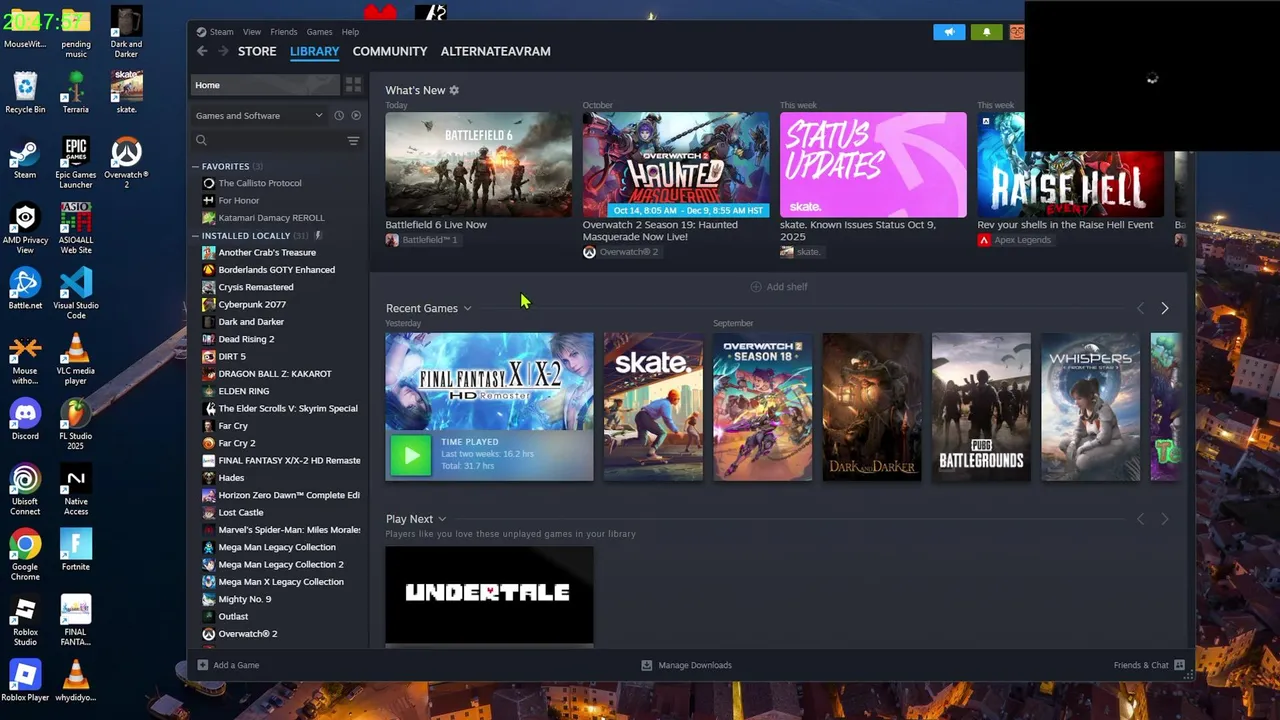Click the library search magnifier icon
The height and width of the screenshot is (720, 1280).
tap(201, 141)
